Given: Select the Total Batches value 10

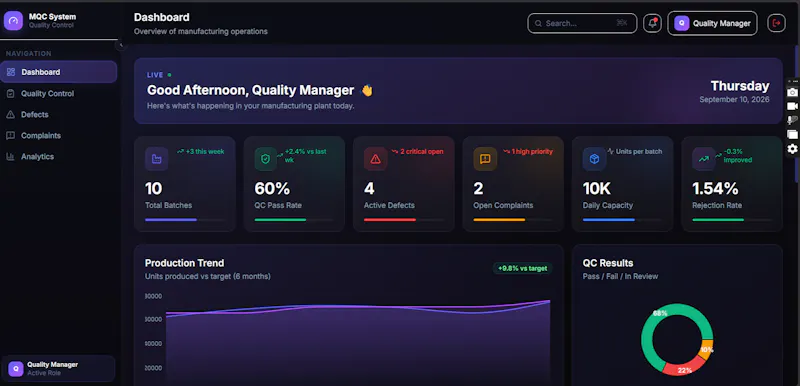Looking at the screenshot, I should click(154, 189).
